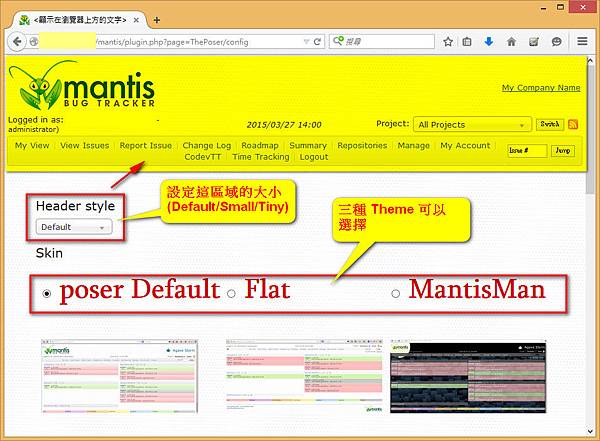Open the downloads blue arrow icon
The image size is (600, 441).
(489, 41)
